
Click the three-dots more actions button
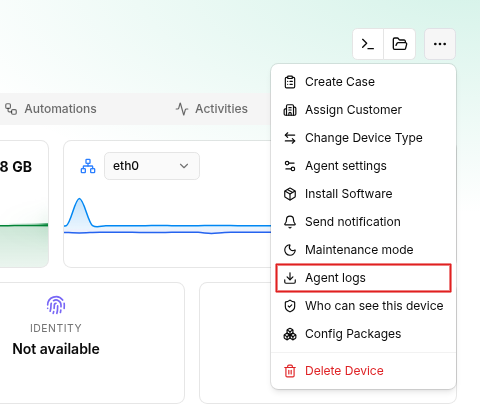tap(440, 44)
